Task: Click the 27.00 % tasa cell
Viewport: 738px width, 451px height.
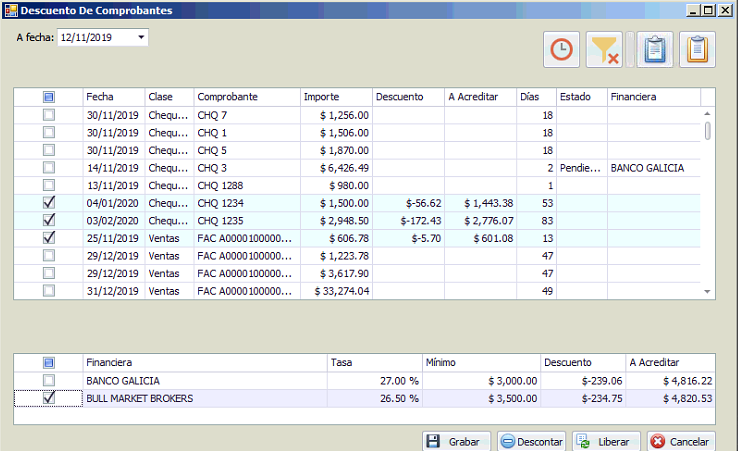Action: (375, 381)
